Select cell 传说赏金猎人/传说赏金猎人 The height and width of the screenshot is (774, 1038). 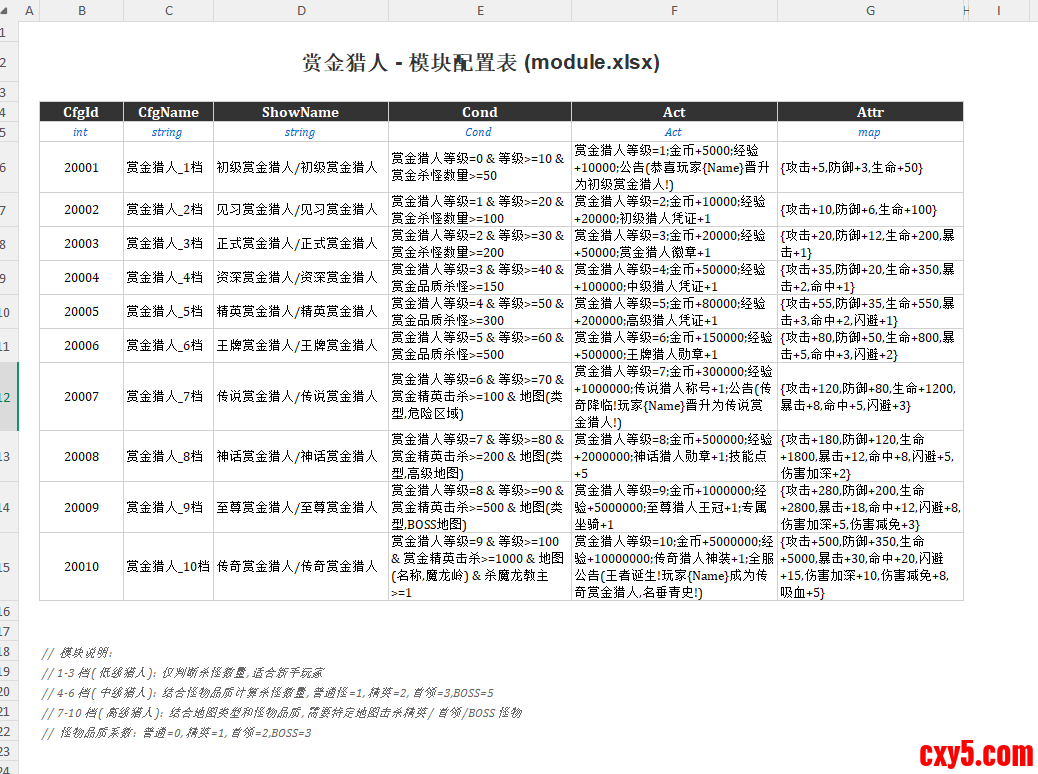coord(301,396)
